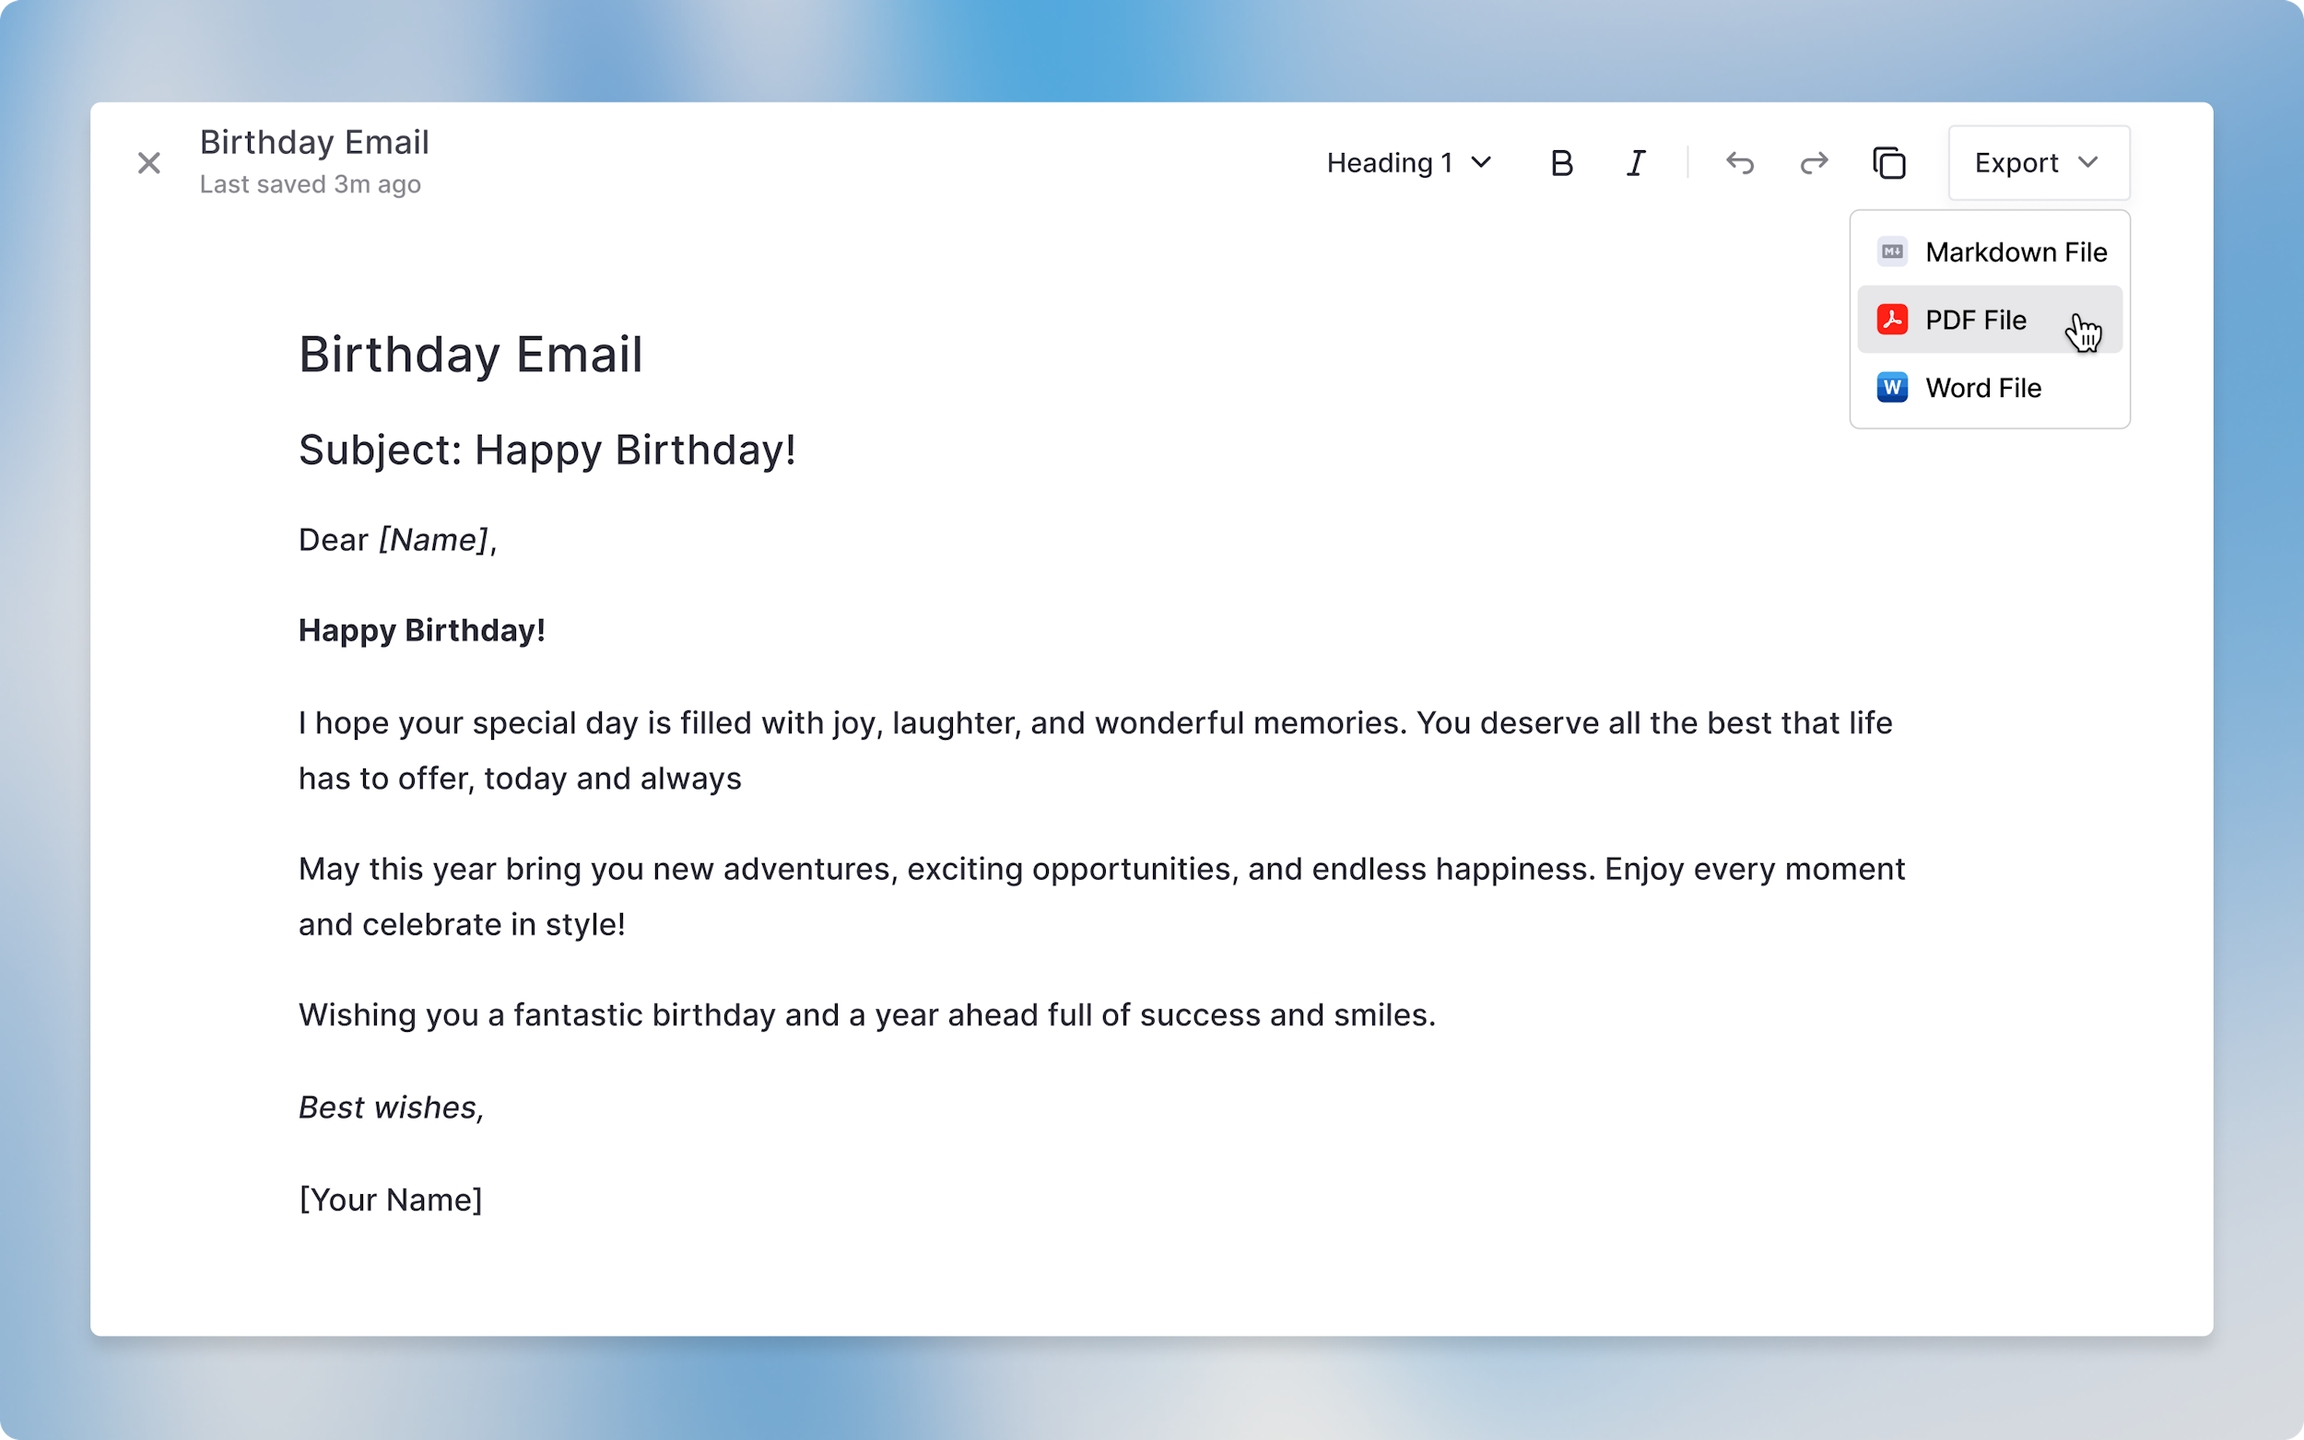
Task: Choose PDF File export option
Action: 1975,320
